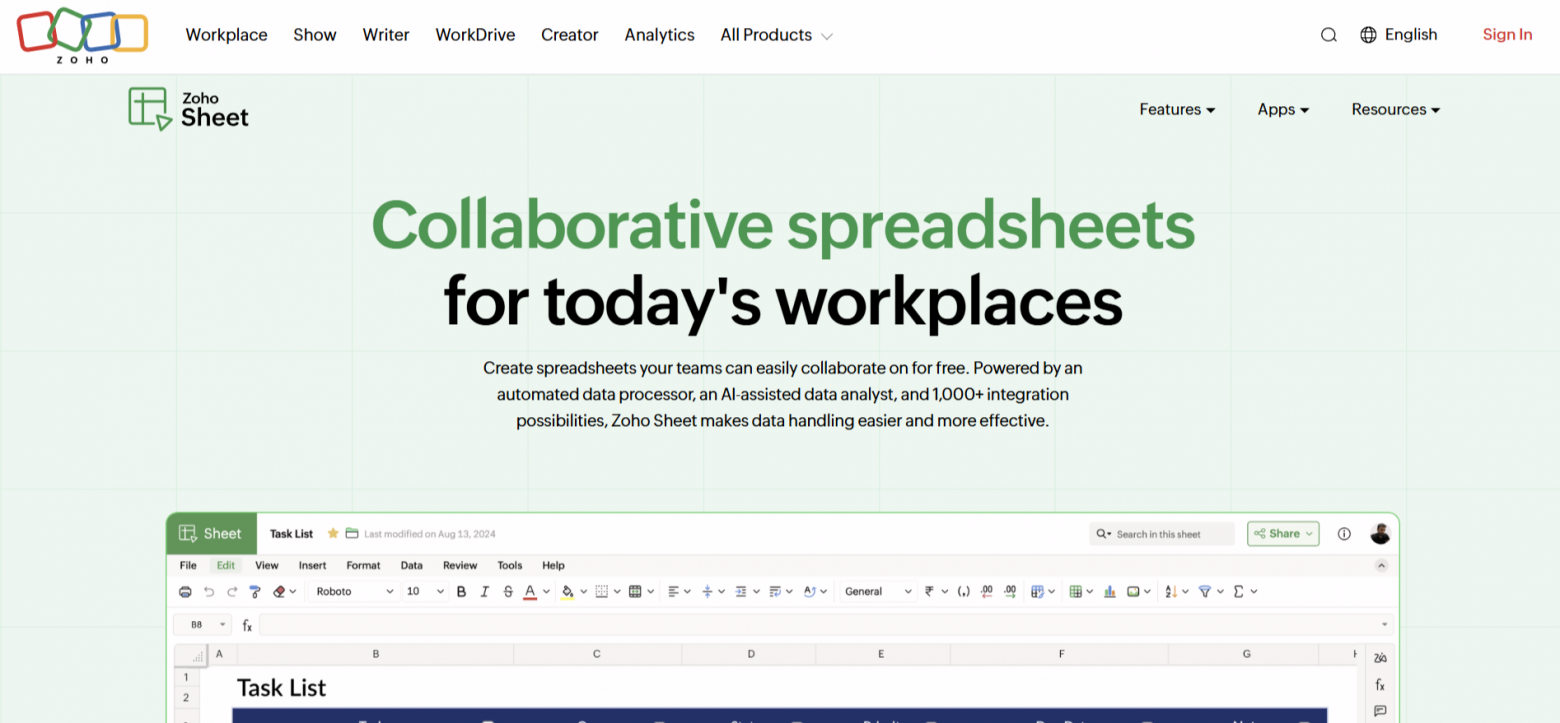Viewport: 1560px width, 723px height.
Task: Click the info icon beside Share
Action: [x=1344, y=534]
